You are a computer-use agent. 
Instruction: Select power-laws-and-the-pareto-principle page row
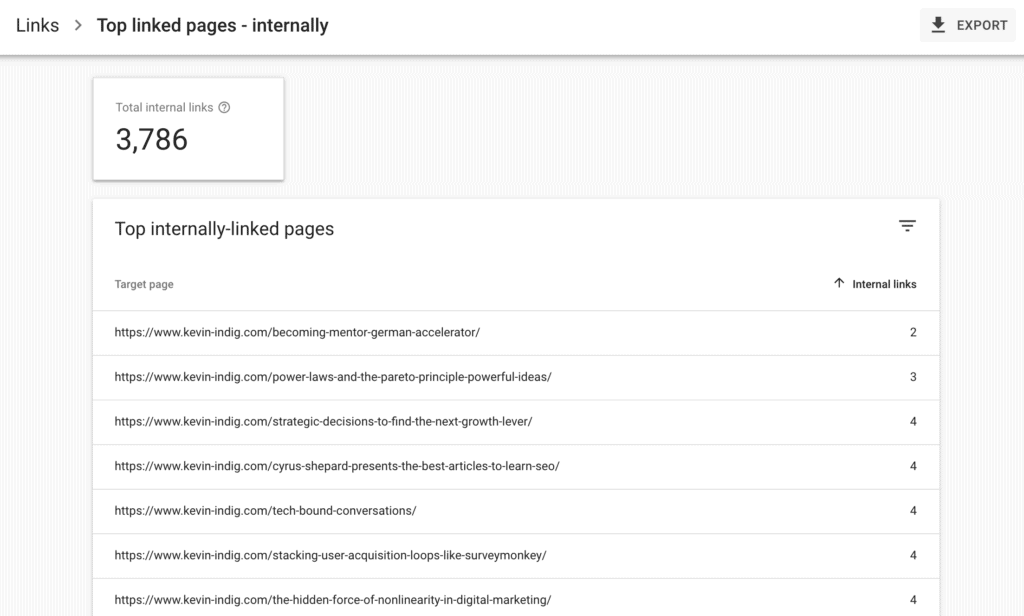pos(333,377)
